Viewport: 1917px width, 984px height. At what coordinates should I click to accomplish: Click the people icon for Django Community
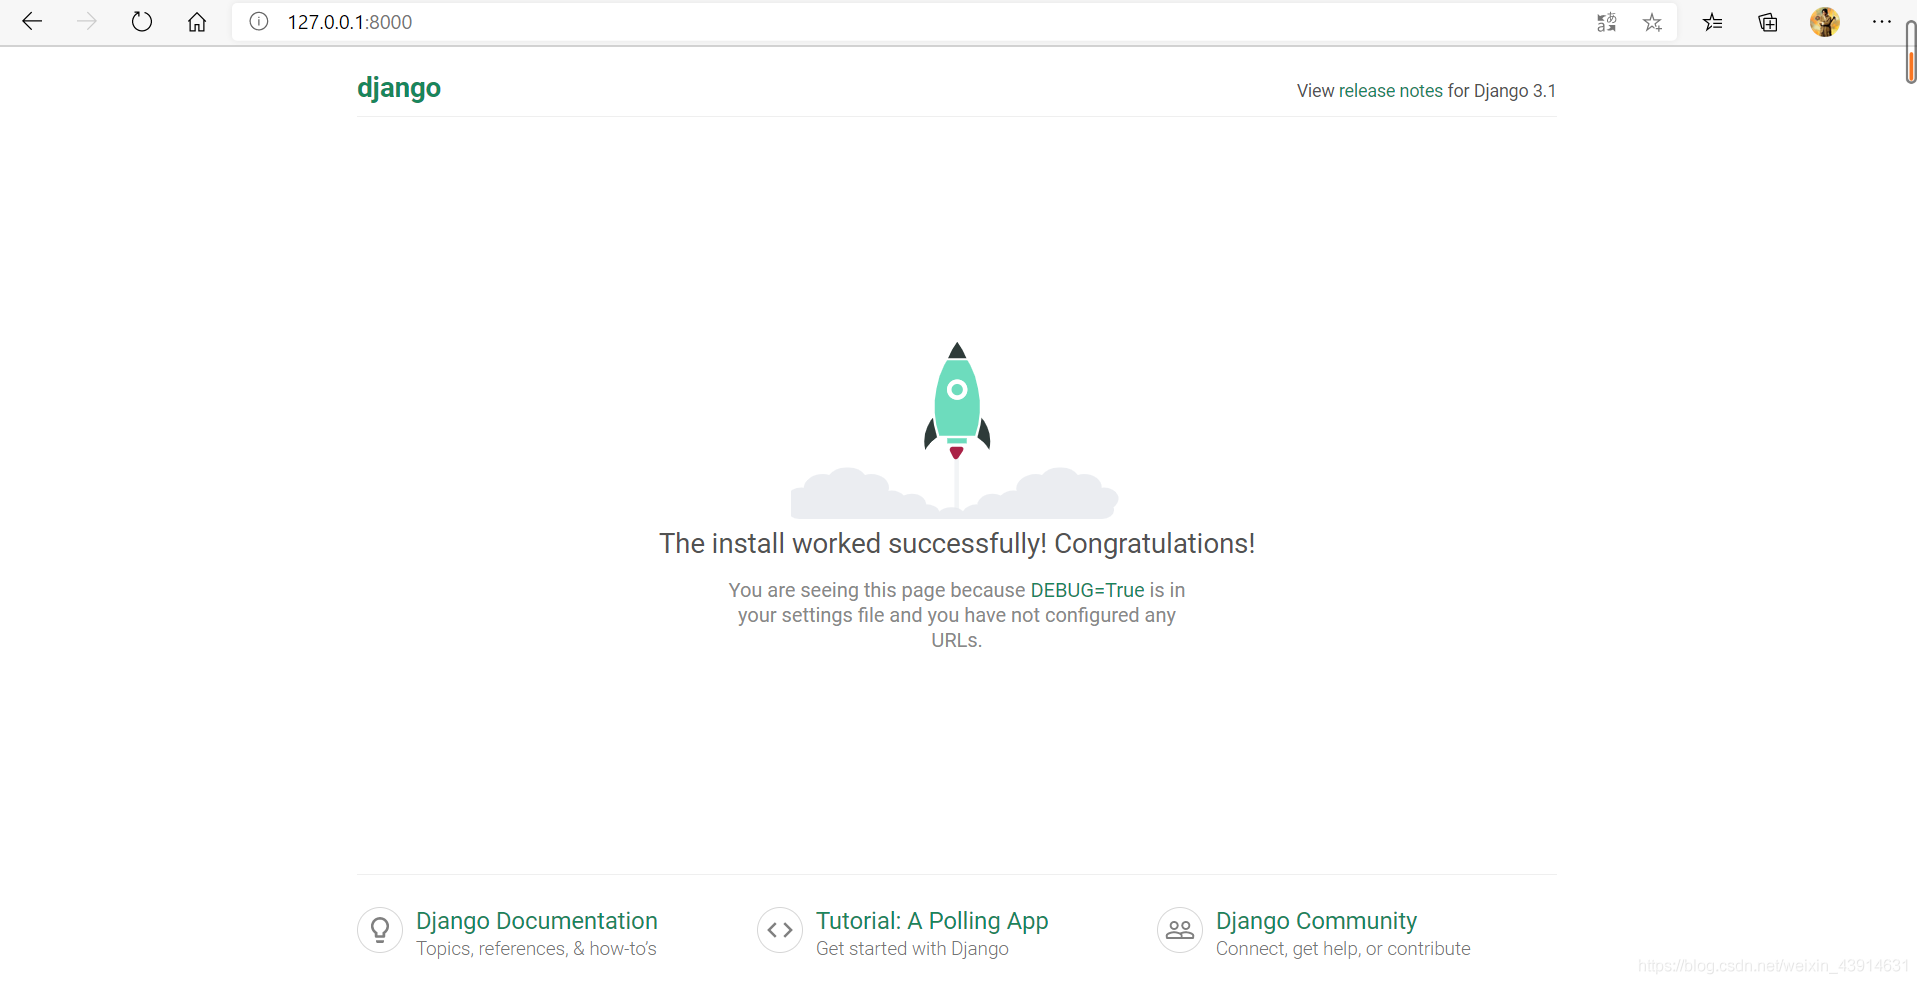coord(1180,930)
